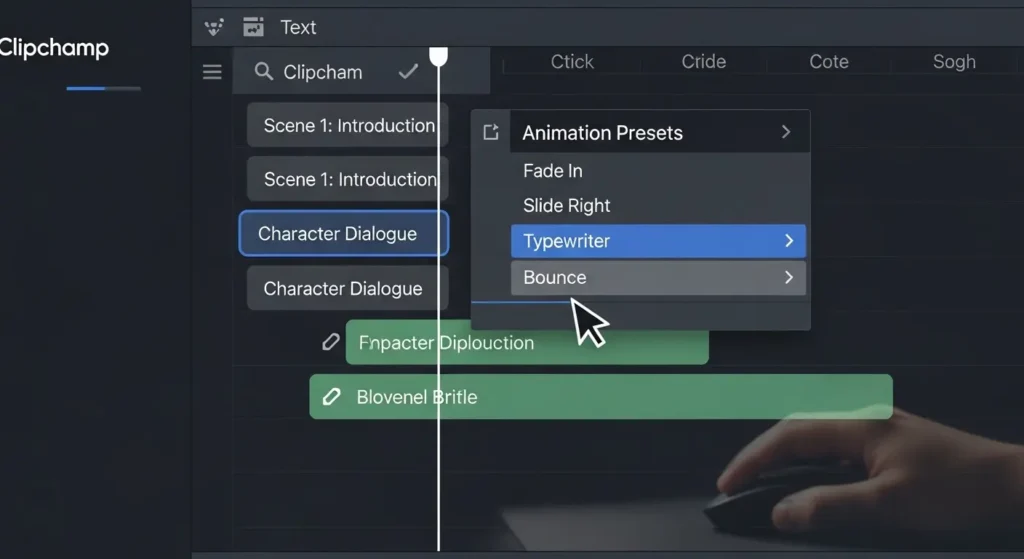
Task: Expand the Animation Presets chevron
Action: pos(786,132)
